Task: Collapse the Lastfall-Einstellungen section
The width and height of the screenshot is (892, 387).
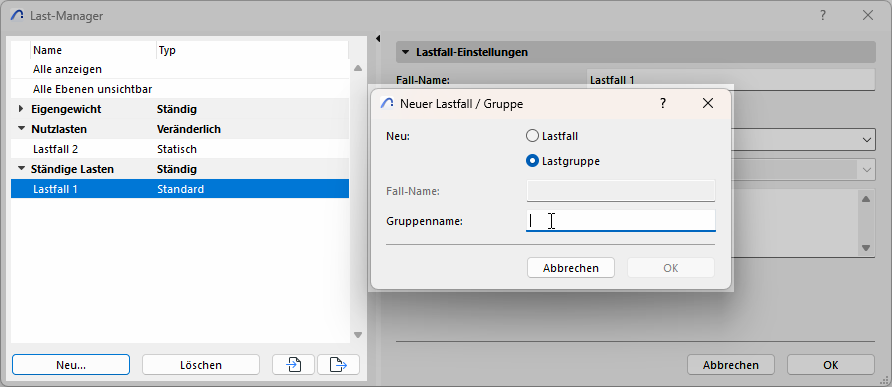Action: [x=406, y=52]
